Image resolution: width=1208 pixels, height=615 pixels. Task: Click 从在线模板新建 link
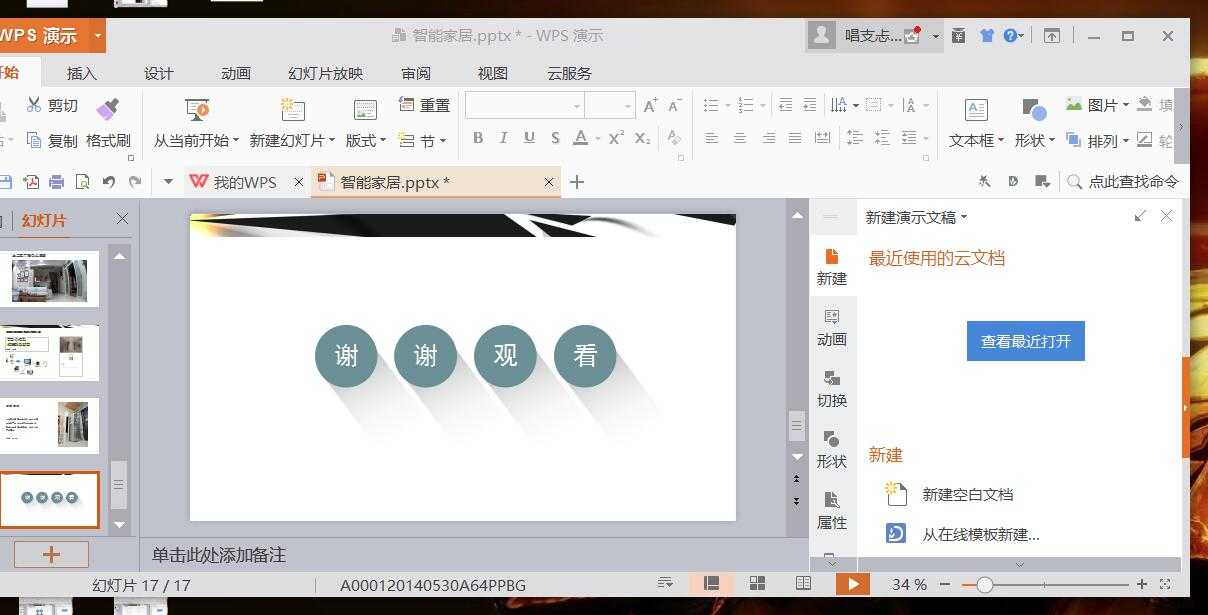pyautogui.click(x=980, y=534)
